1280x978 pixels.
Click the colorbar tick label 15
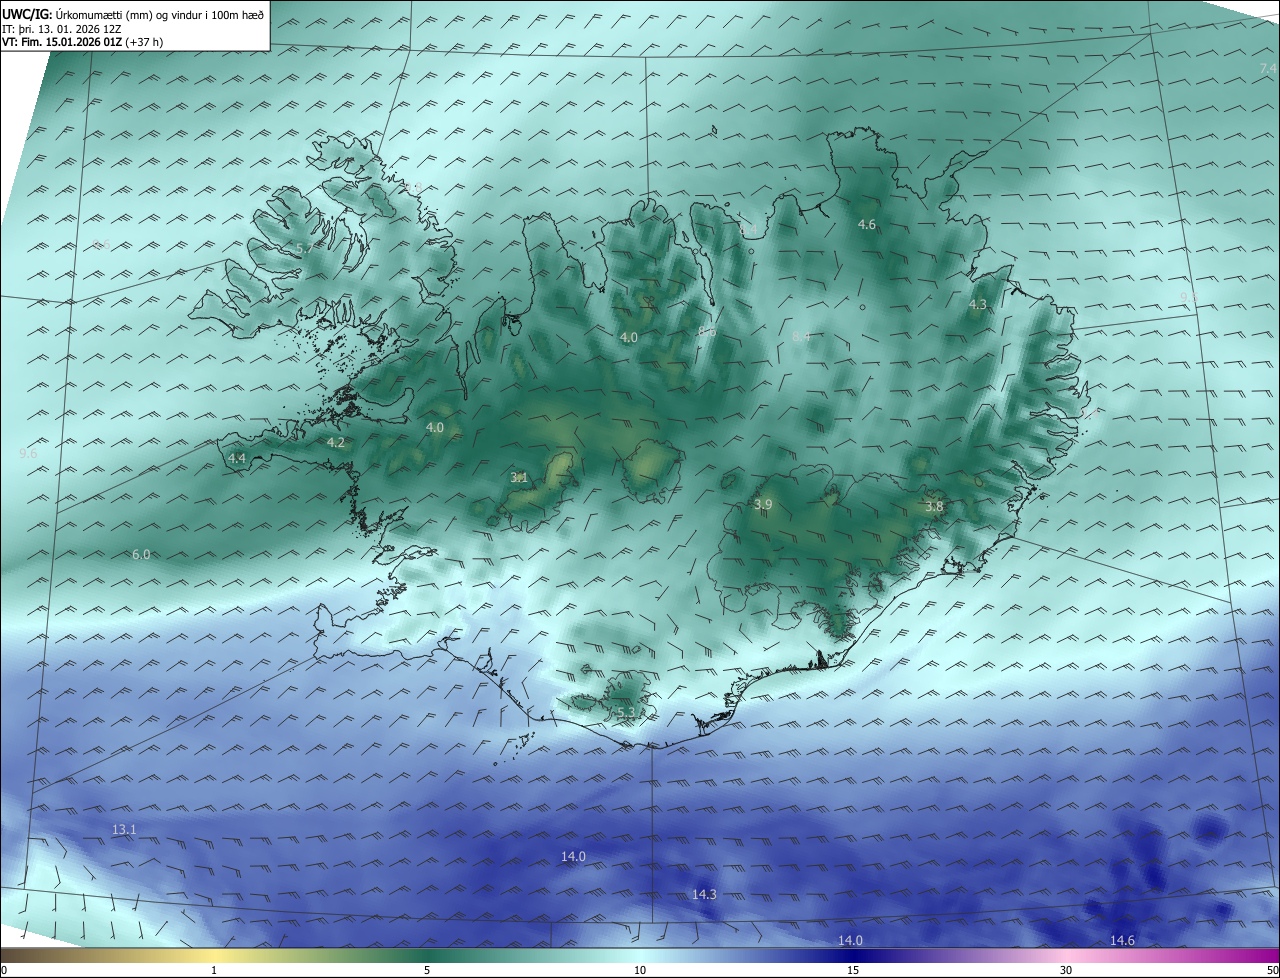(853, 971)
